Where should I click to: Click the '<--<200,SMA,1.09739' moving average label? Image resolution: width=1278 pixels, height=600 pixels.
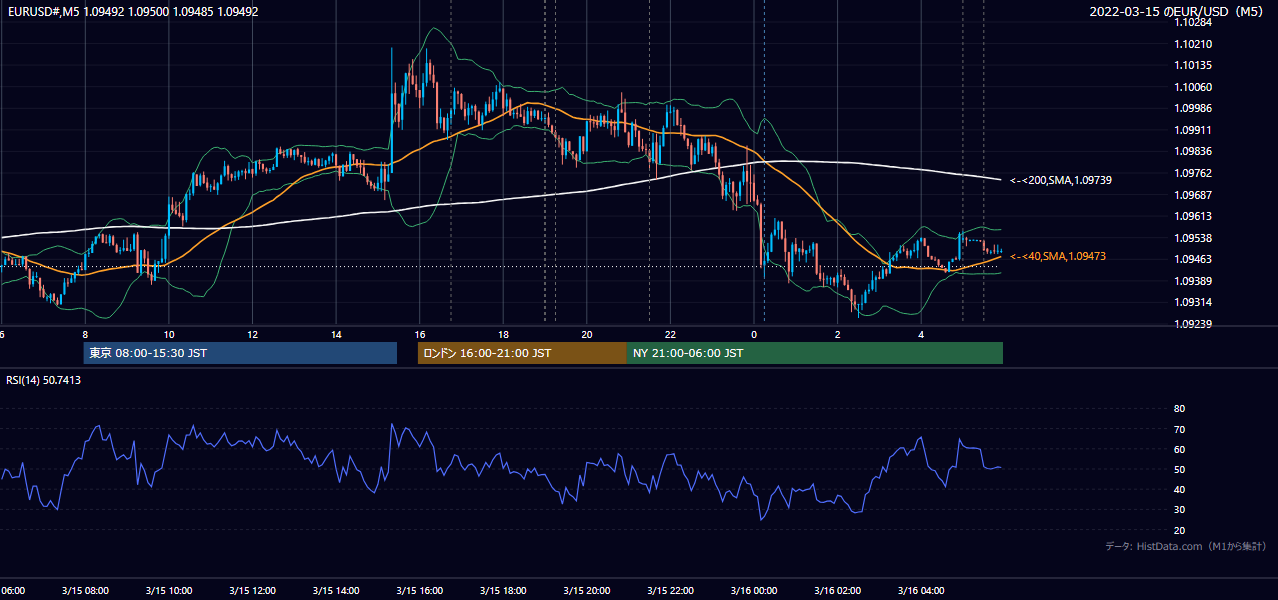tap(1061, 180)
